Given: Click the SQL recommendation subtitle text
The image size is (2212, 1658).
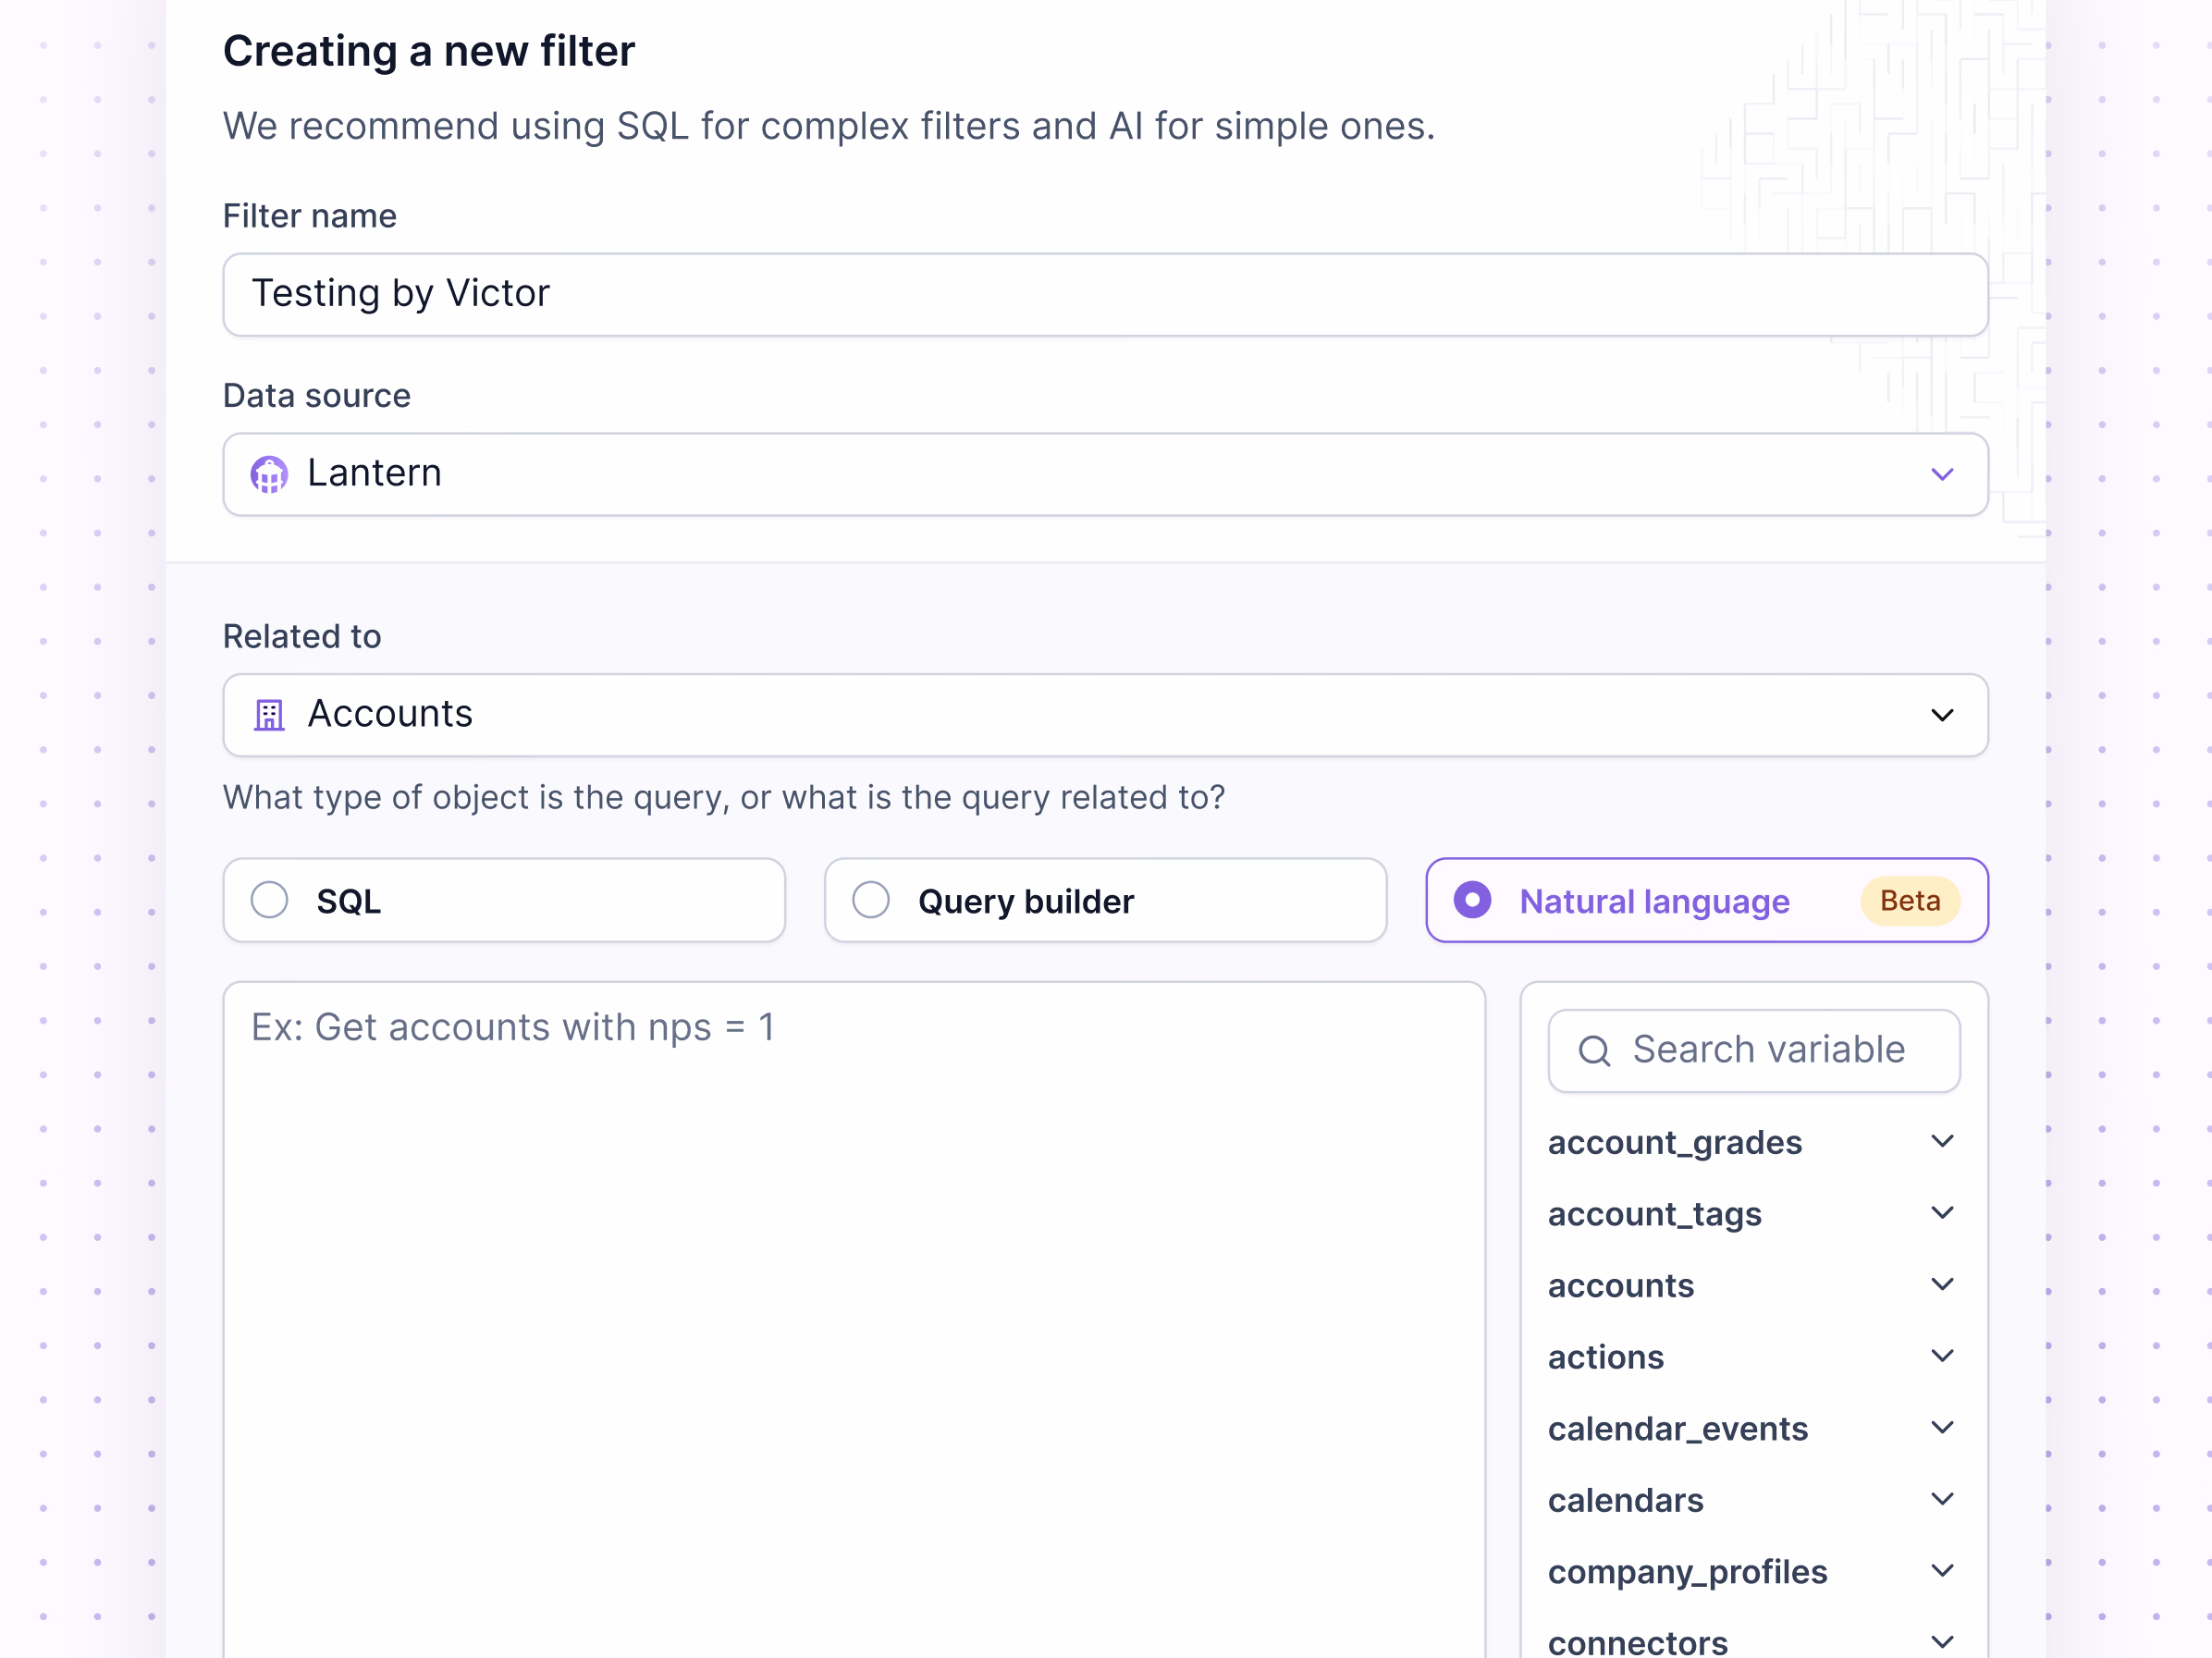Looking at the screenshot, I should pyautogui.click(x=829, y=126).
